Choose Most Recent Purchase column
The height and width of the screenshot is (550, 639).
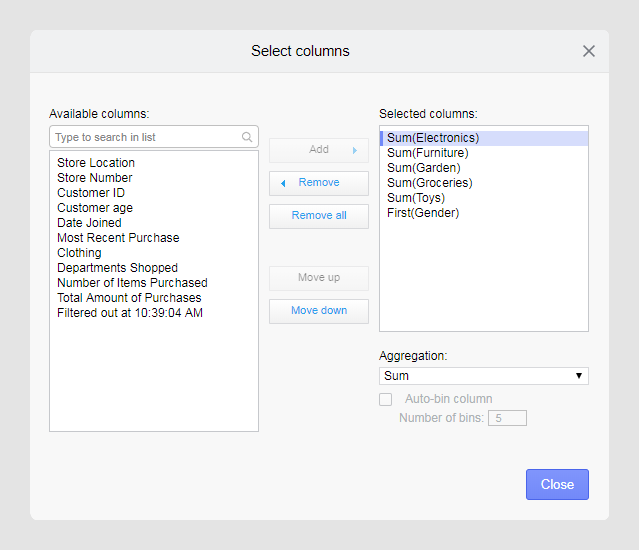click(118, 238)
